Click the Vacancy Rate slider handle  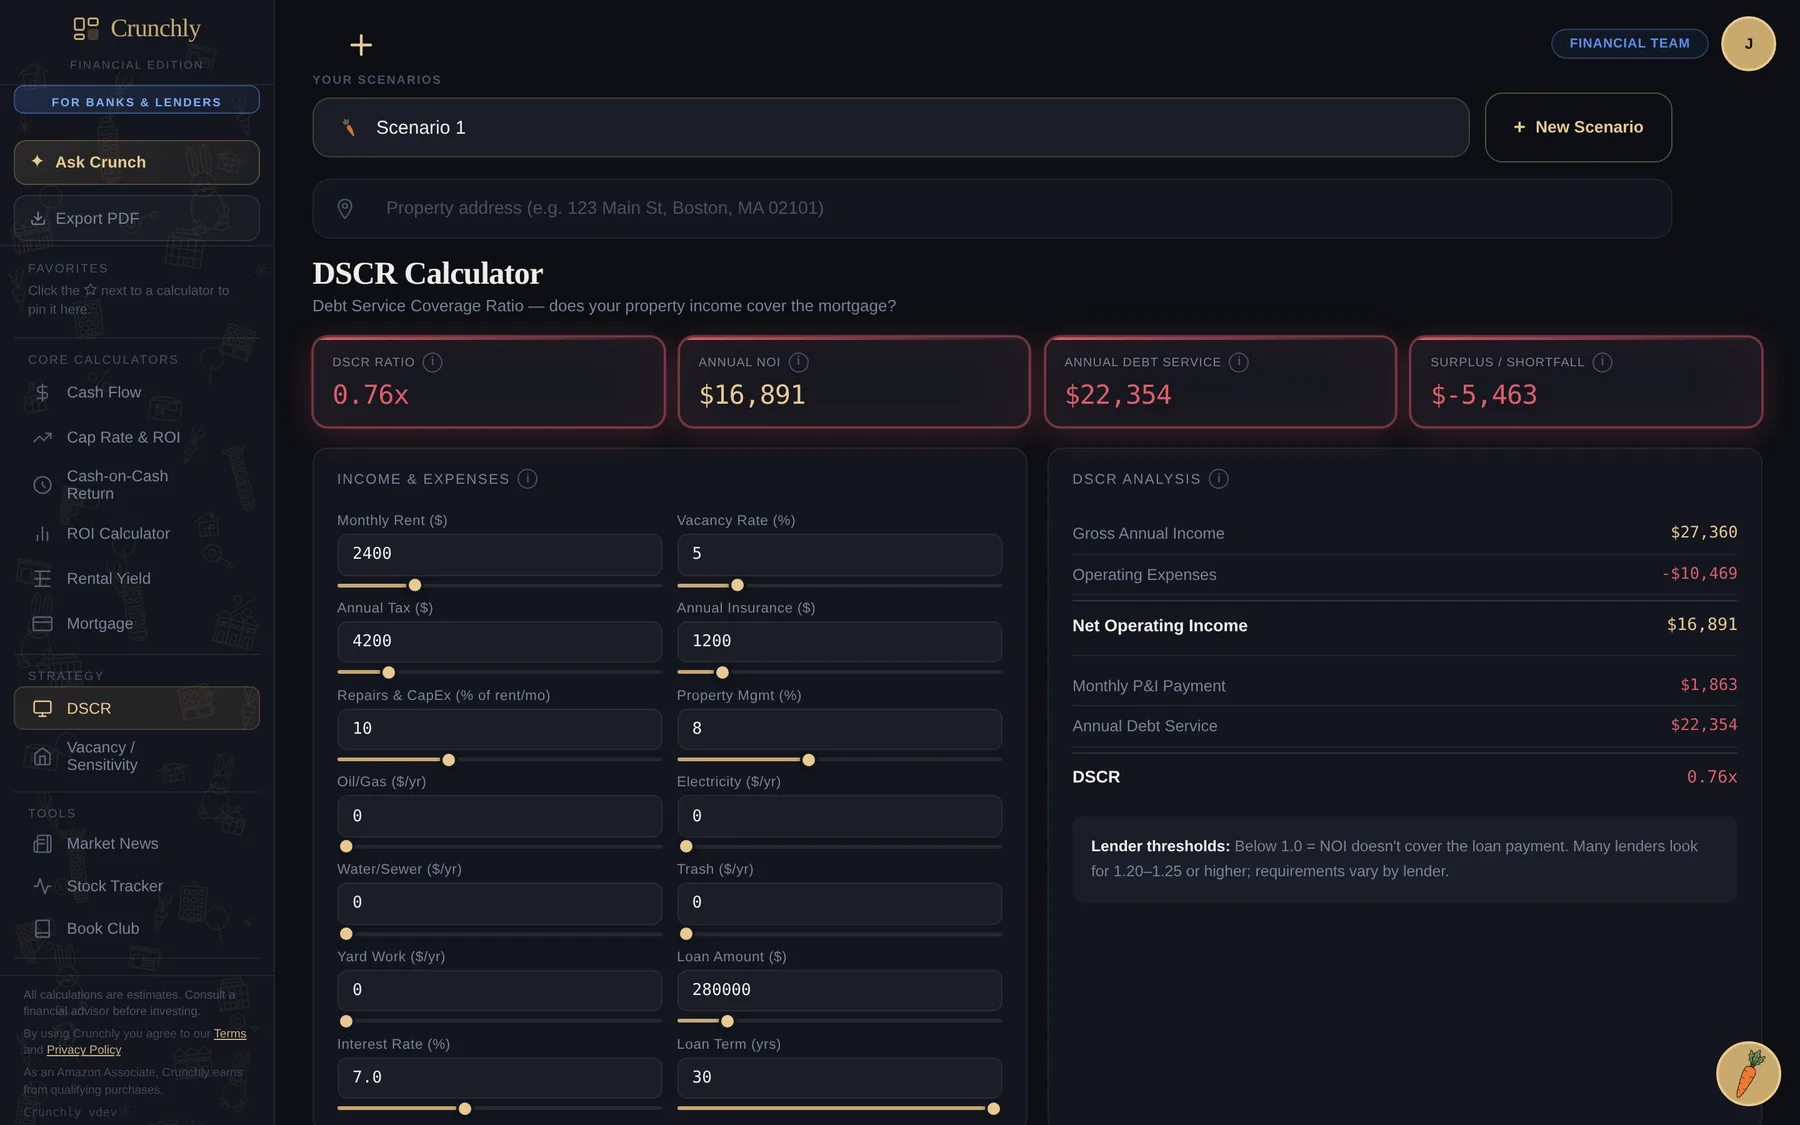pyautogui.click(x=737, y=585)
